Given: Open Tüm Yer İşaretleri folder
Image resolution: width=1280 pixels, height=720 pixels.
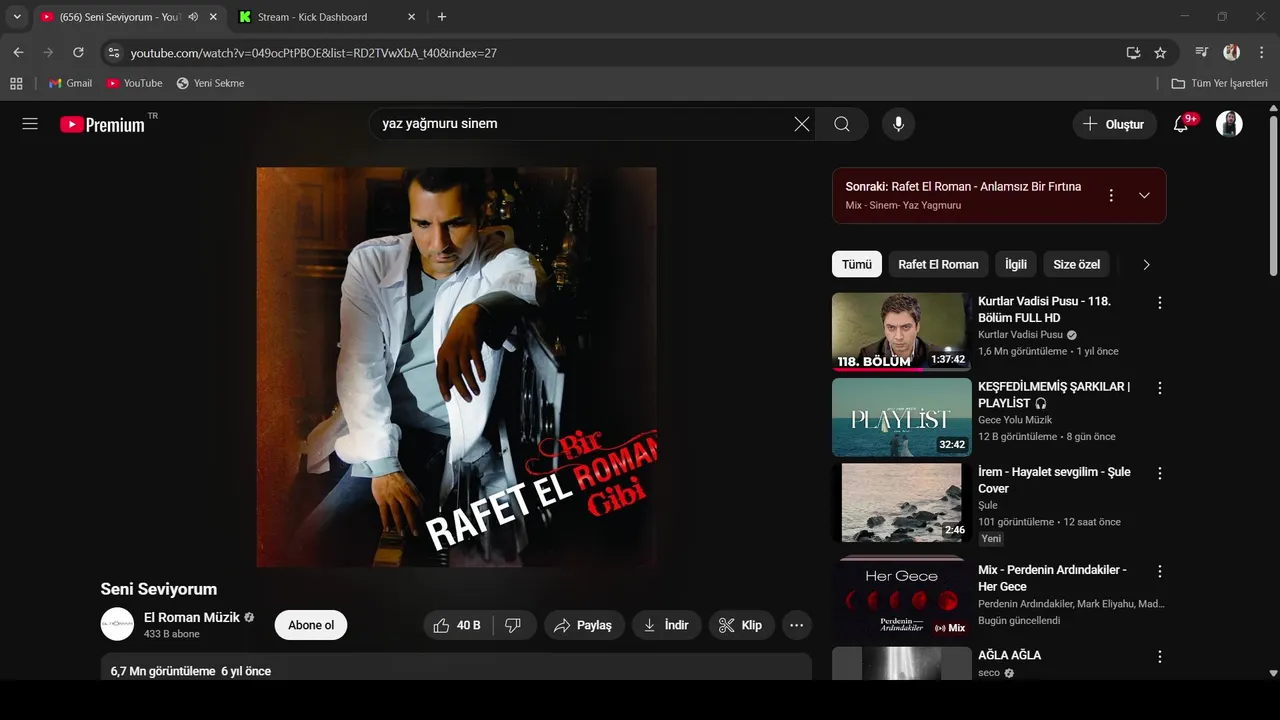Looking at the screenshot, I should (1220, 83).
